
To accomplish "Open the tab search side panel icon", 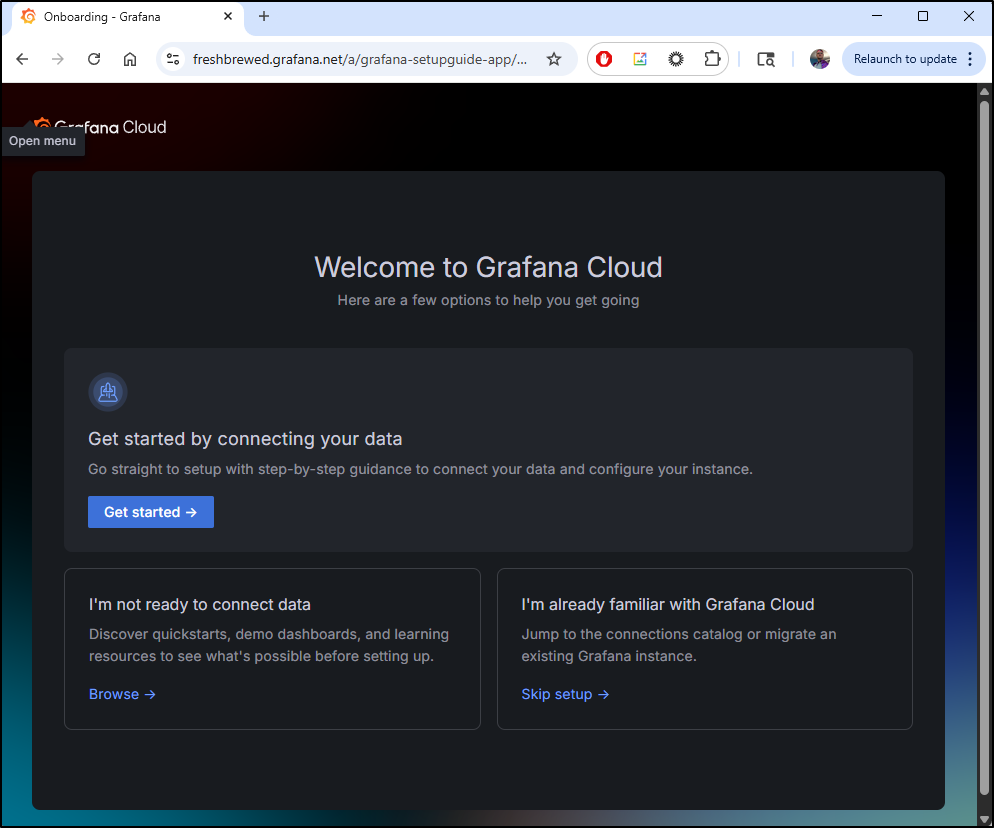I will pos(766,59).
